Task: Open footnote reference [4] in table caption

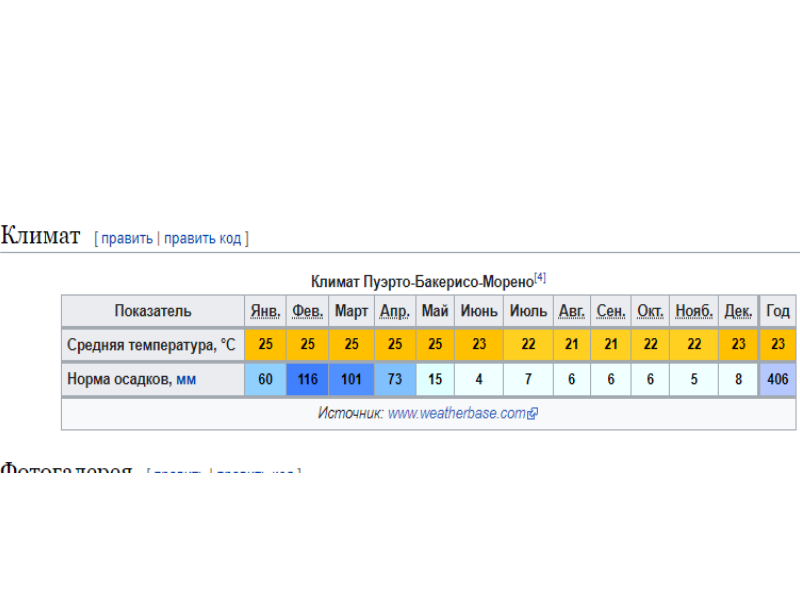Action: pyautogui.click(x=540, y=278)
